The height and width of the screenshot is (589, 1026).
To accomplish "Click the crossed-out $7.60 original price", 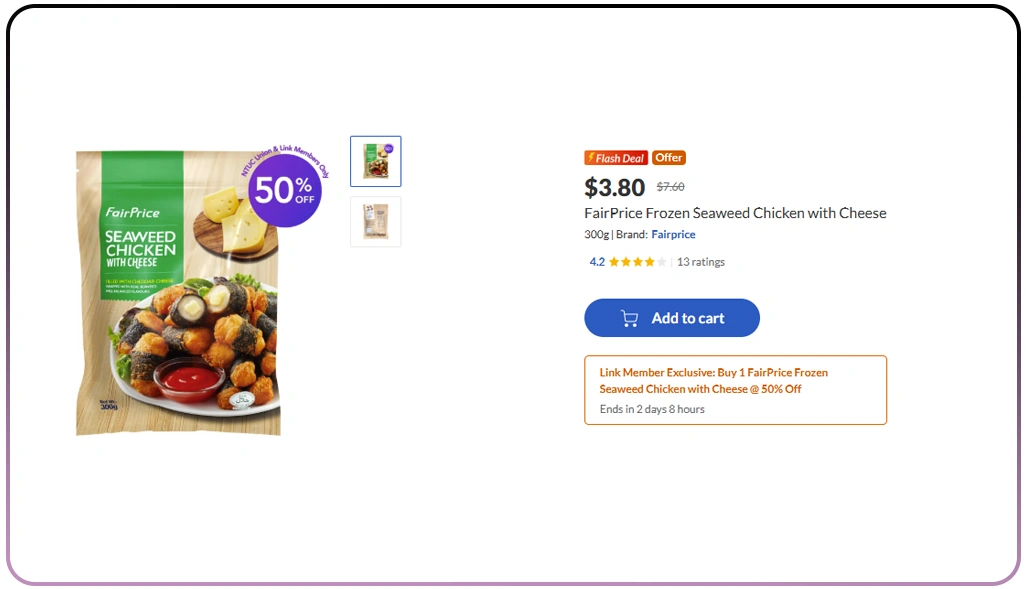I will click(x=670, y=187).
